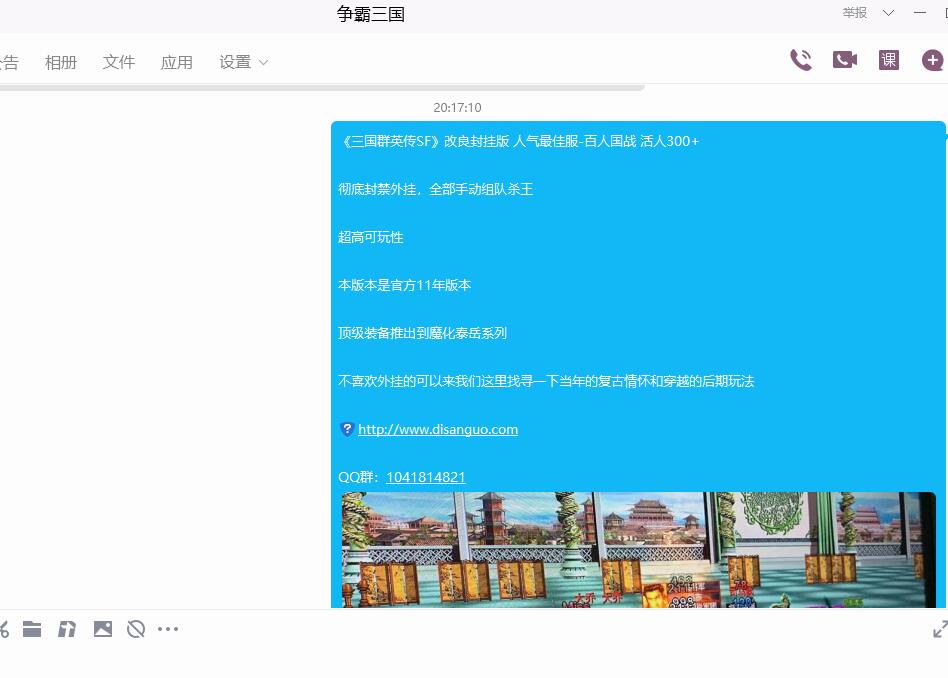Image resolution: width=948 pixels, height=678 pixels.
Task: Open the 应用 tab
Action: pyautogui.click(x=177, y=62)
